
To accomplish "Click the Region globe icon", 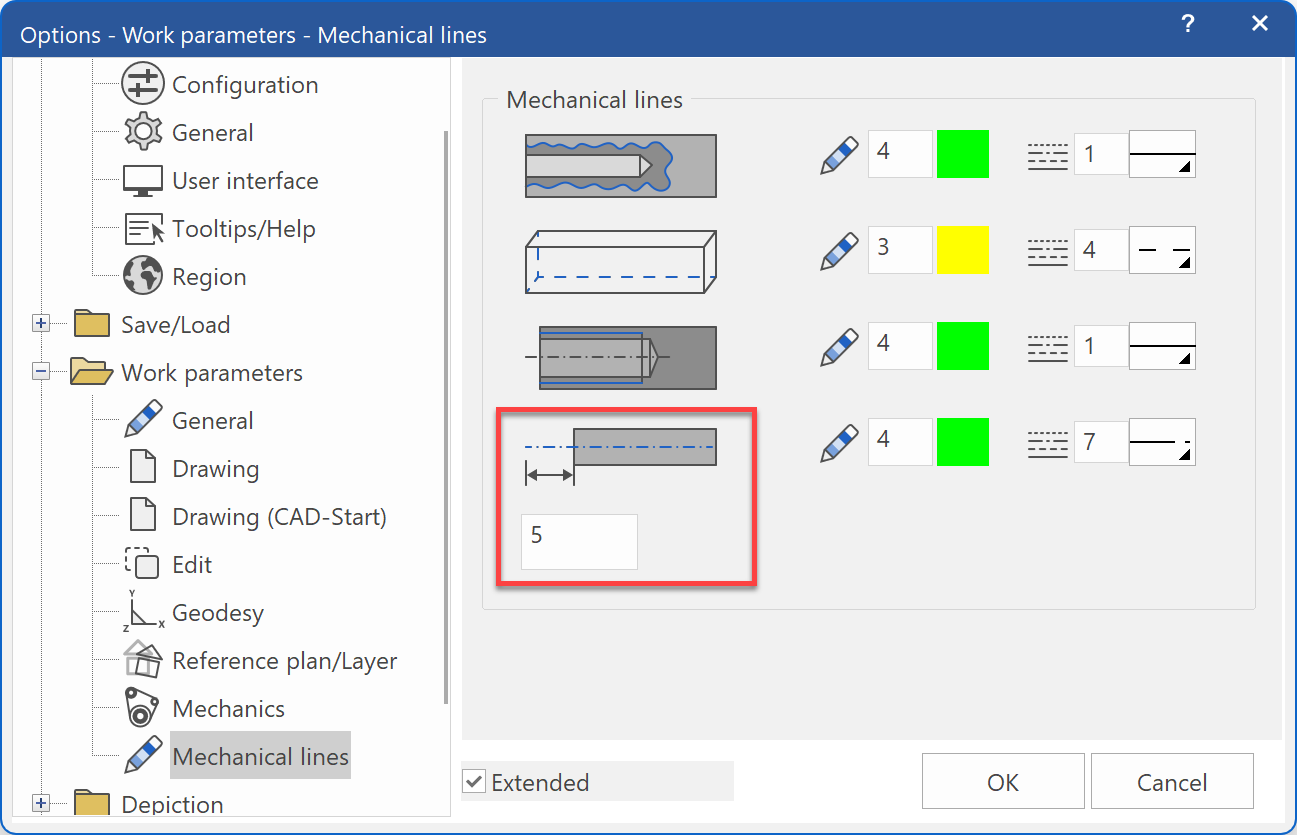I will click(x=142, y=277).
